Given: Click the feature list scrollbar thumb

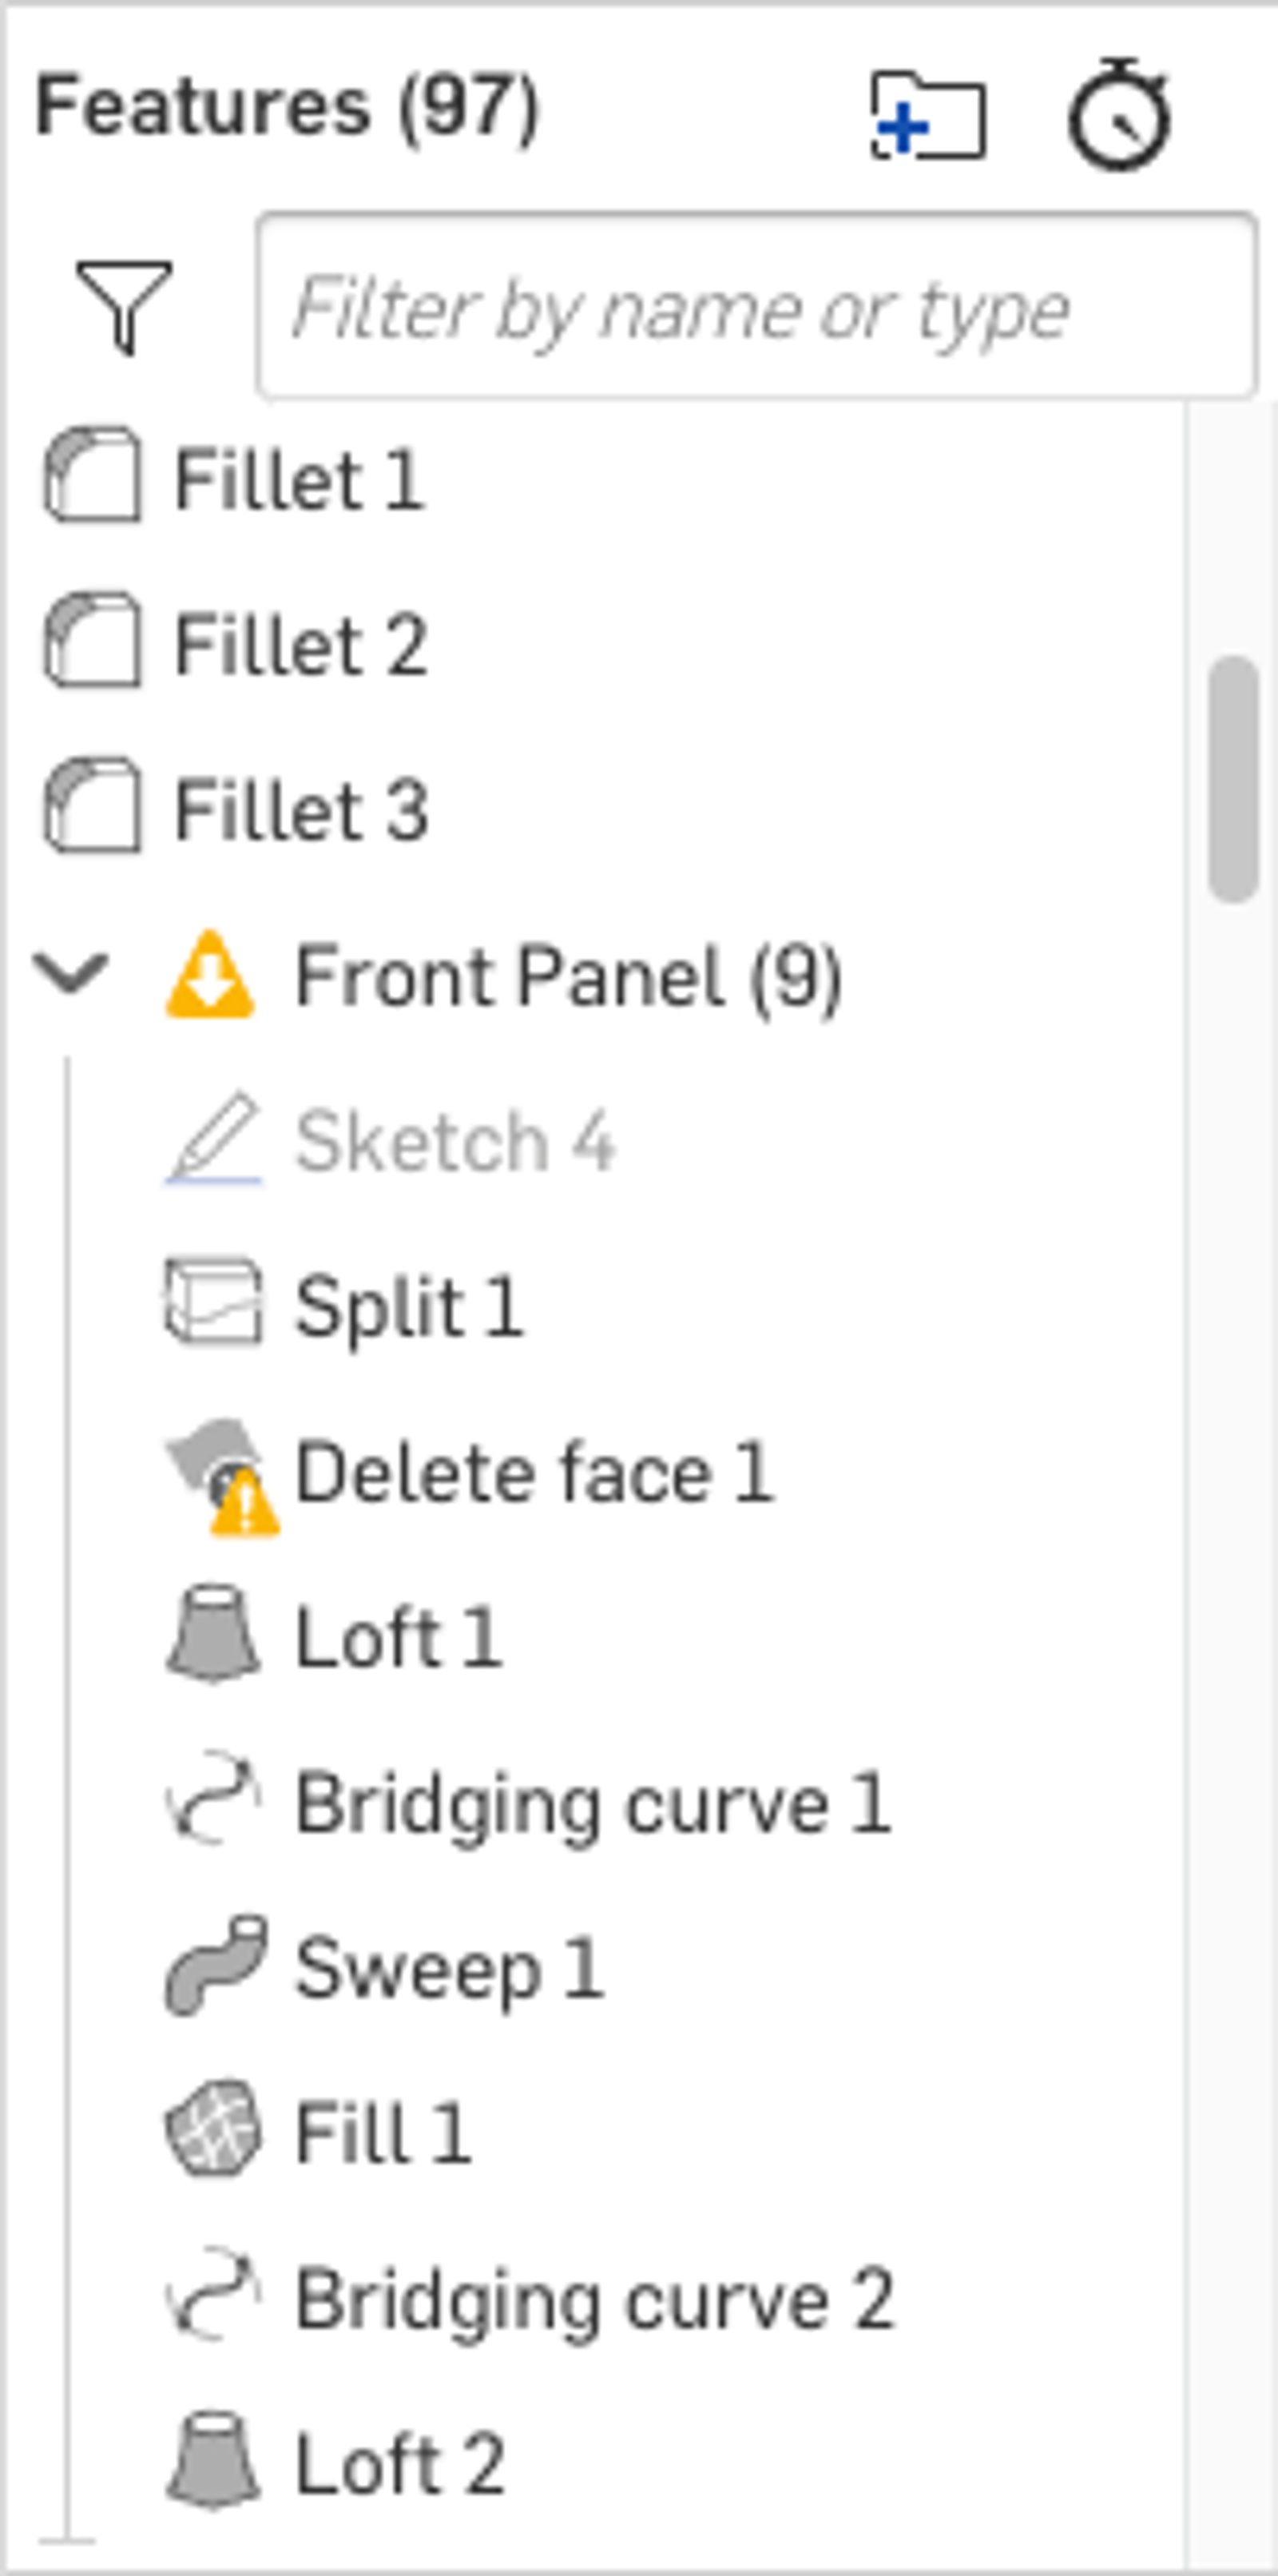Looking at the screenshot, I should 1232,778.
